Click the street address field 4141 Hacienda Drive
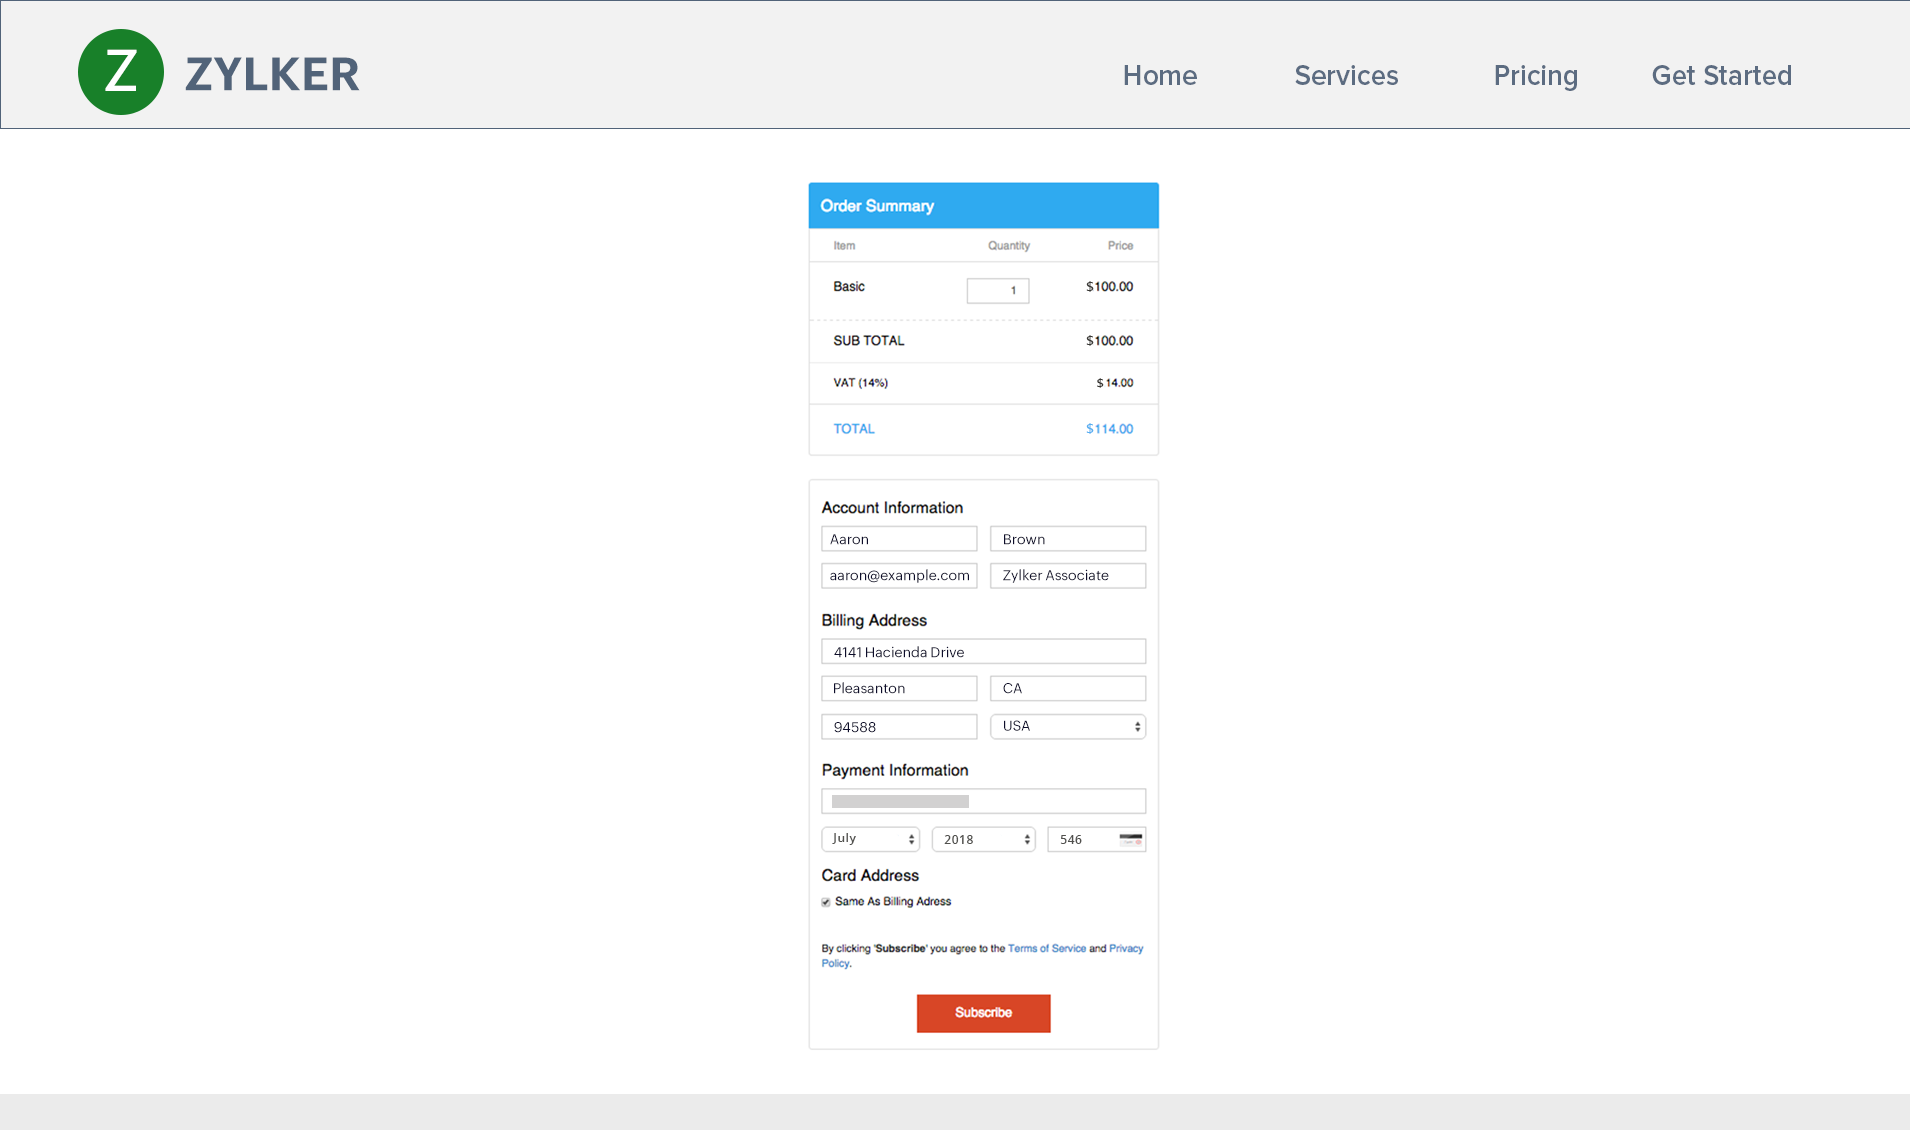The image size is (1910, 1130). pos(983,651)
